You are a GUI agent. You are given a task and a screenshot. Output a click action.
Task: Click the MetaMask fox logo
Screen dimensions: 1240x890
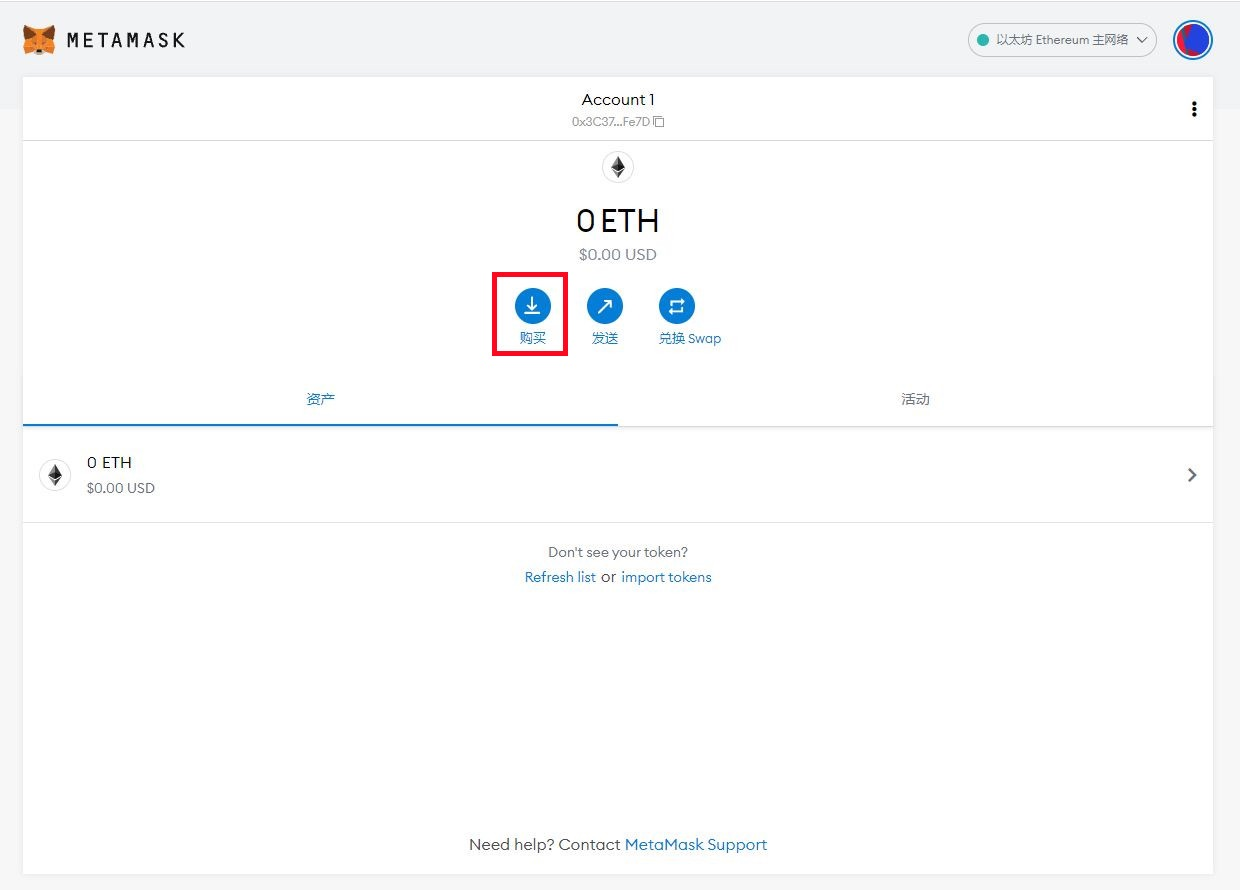coord(39,40)
